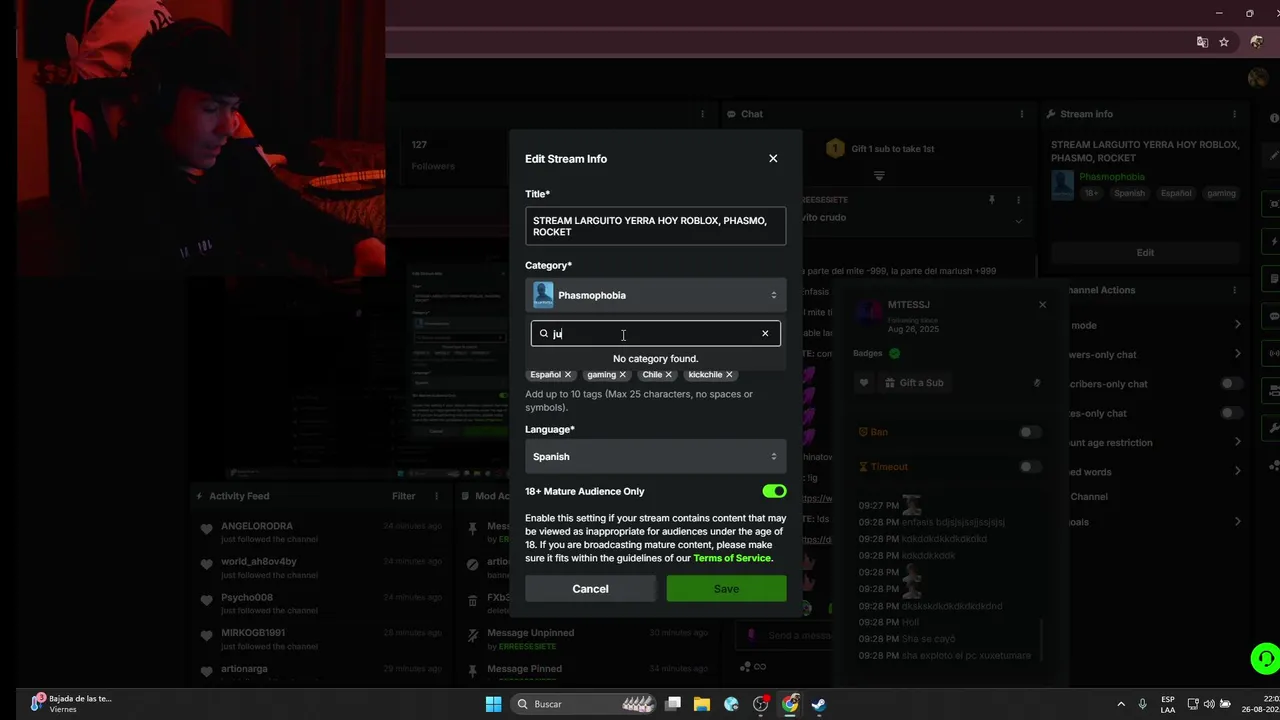The height and width of the screenshot is (720, 1280).
Task: Close the M1TESSJ user card
Action: (x=1042, y=304)
